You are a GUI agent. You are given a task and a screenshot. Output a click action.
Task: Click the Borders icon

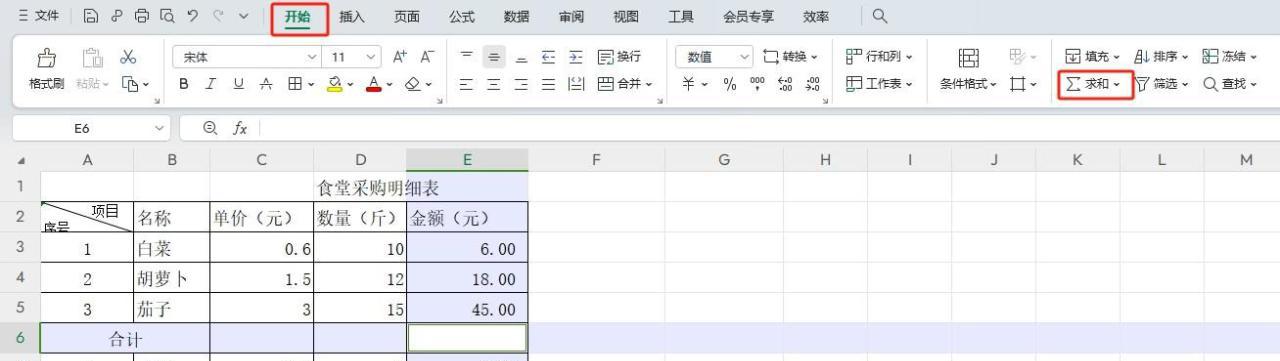pyautogui.click(x=295, y=85)
